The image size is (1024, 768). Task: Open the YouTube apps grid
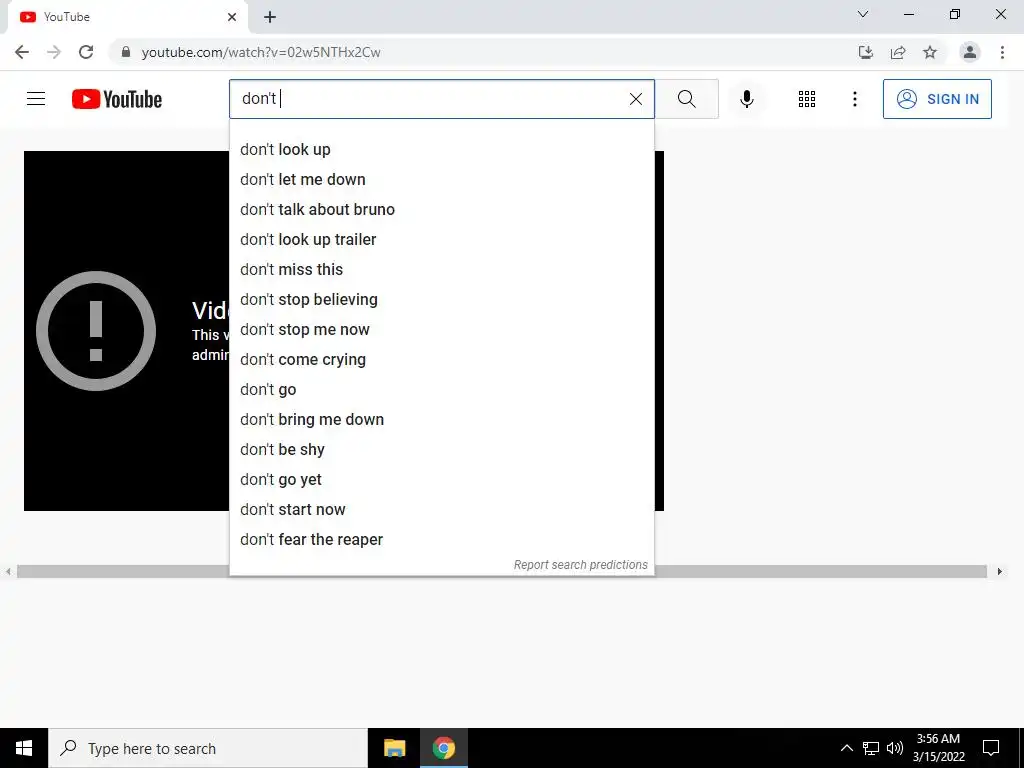tap(807, 99)
